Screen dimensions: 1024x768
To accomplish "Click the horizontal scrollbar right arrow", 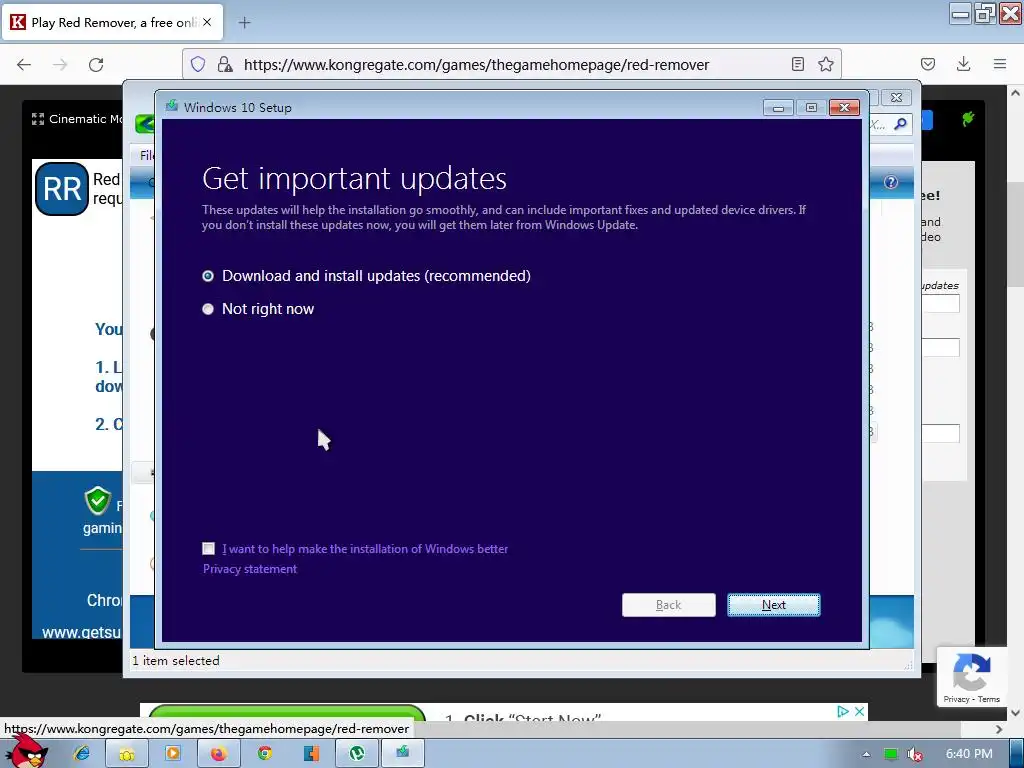I will coord(999,729).
